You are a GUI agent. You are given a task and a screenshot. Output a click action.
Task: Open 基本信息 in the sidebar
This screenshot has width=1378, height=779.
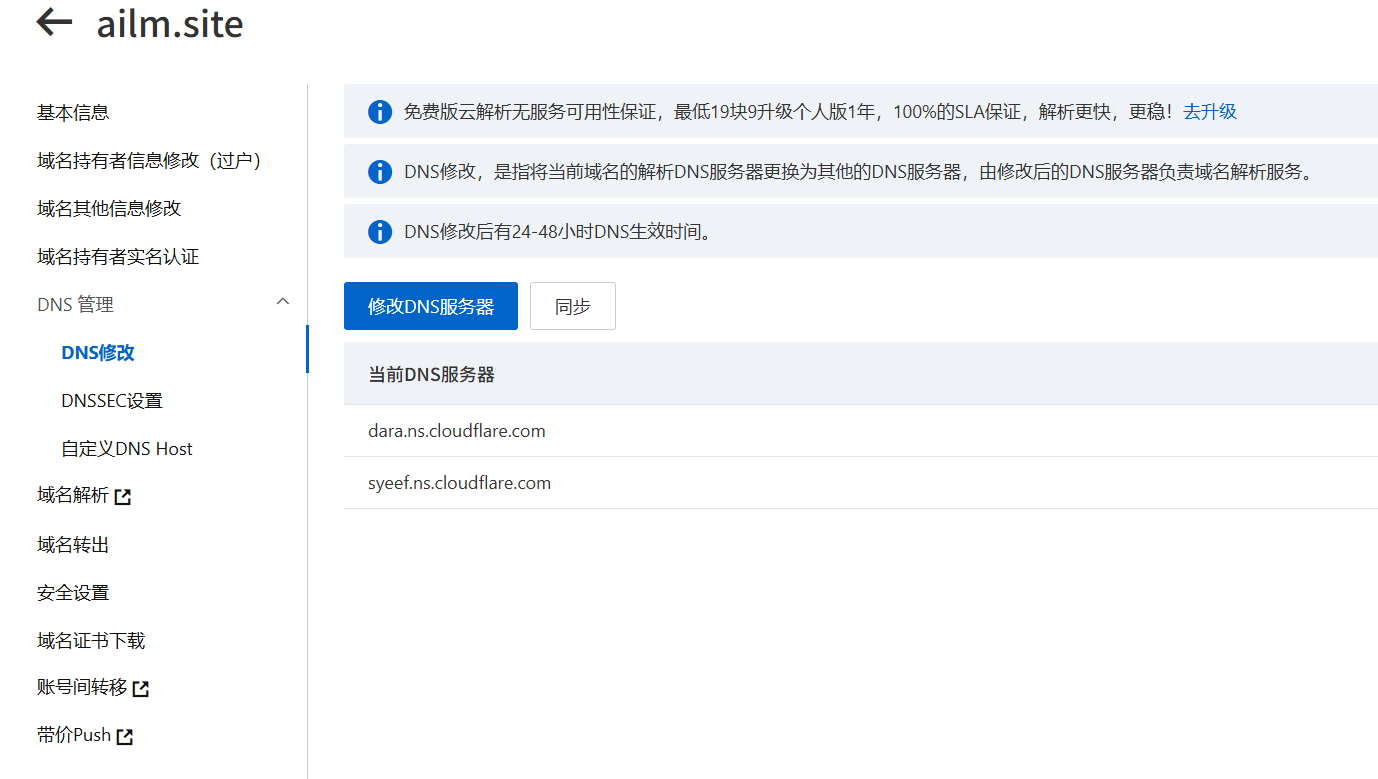(x=73, y=113)
